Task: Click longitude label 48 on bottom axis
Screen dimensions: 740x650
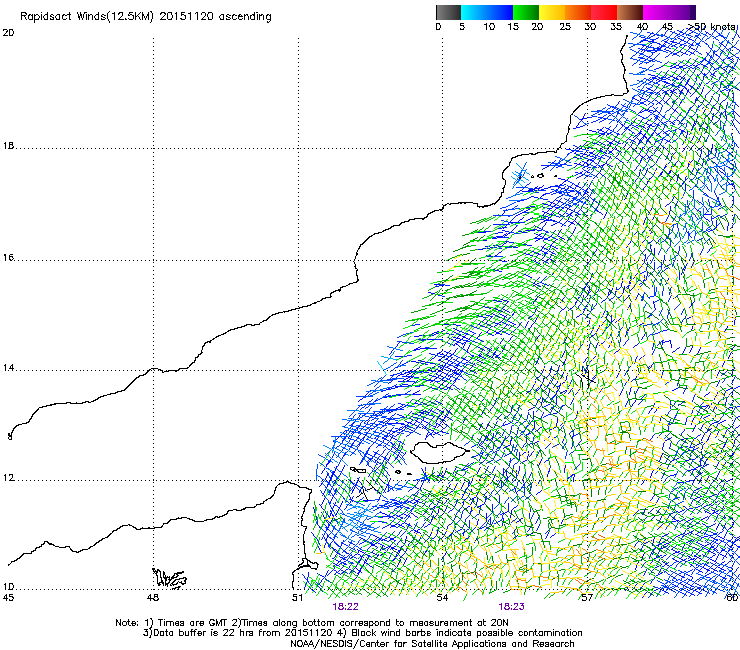Action: [152, 598]
